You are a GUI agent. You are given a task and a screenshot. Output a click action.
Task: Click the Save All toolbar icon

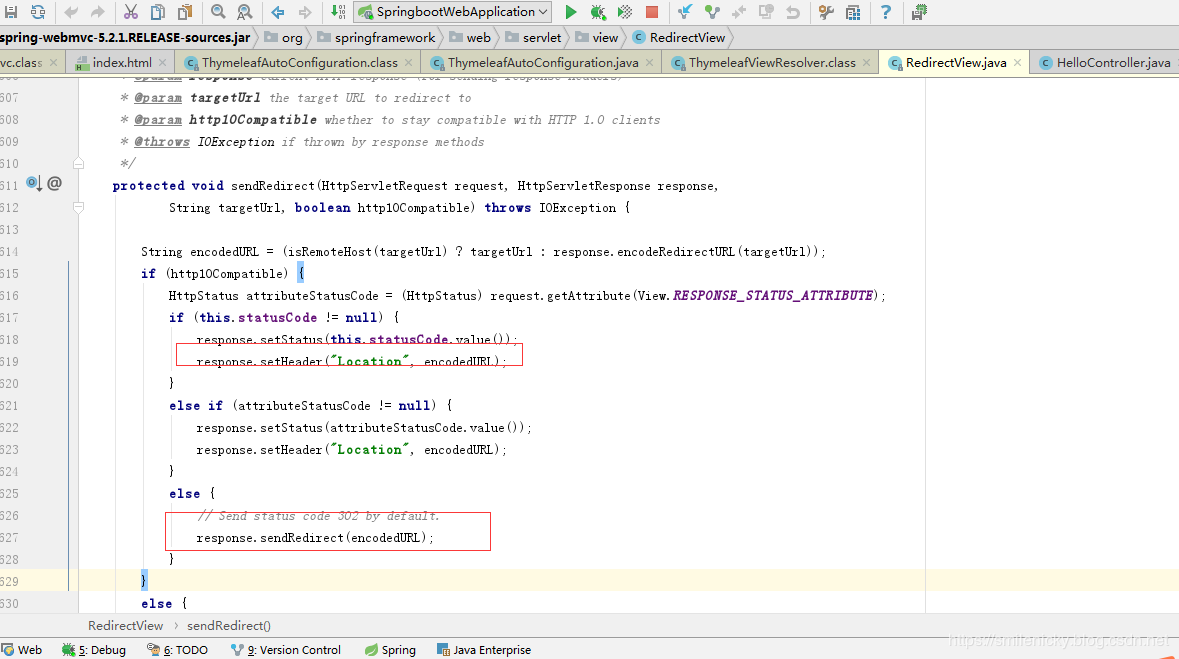(x=11, y=12)
